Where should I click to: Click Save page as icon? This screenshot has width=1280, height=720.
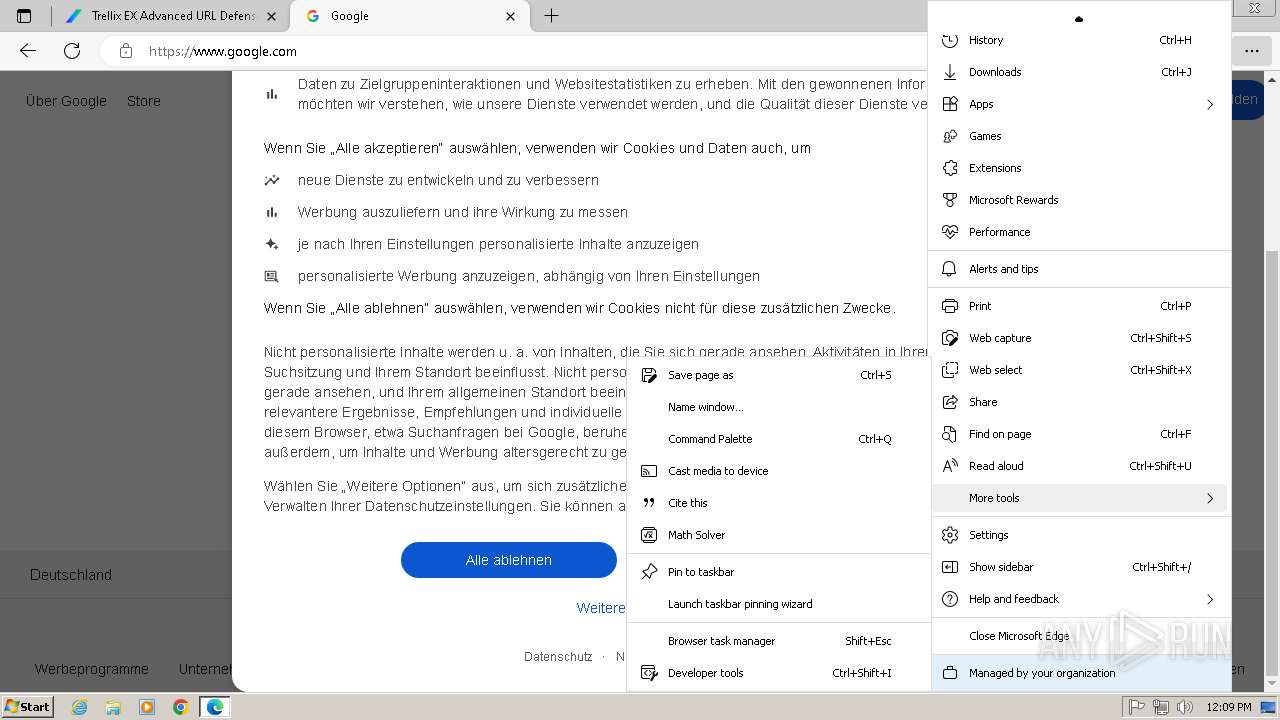click(x=649, y=375)
